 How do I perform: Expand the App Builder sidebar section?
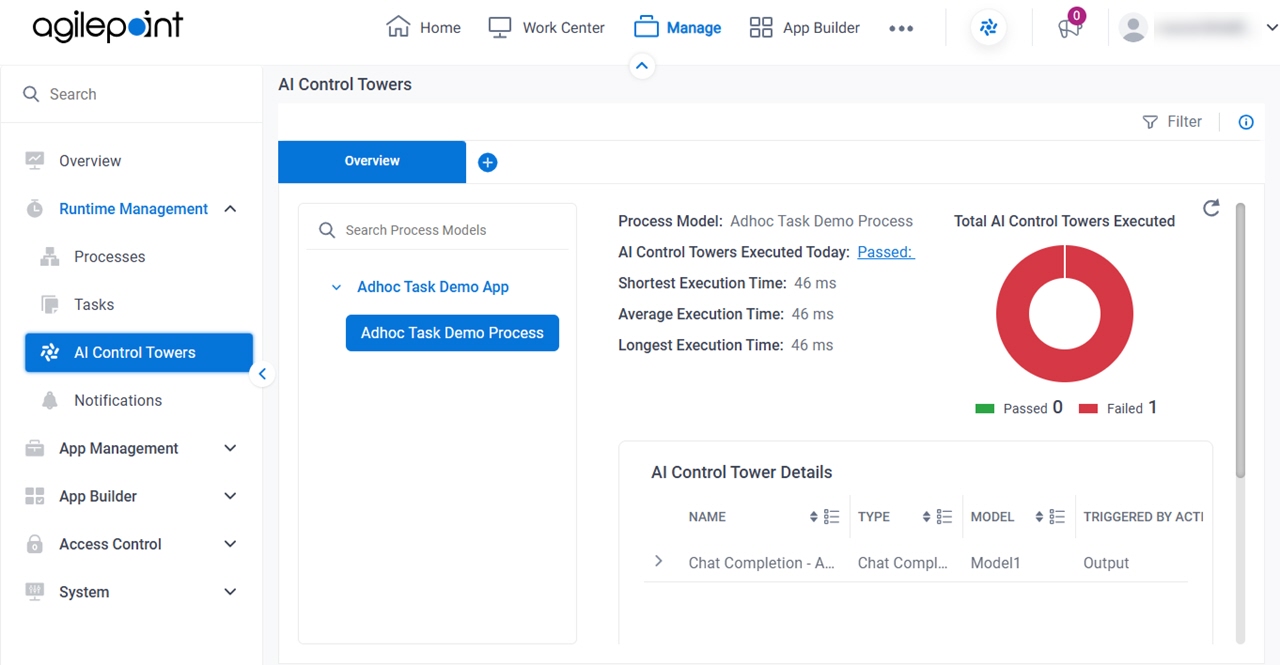230,496
